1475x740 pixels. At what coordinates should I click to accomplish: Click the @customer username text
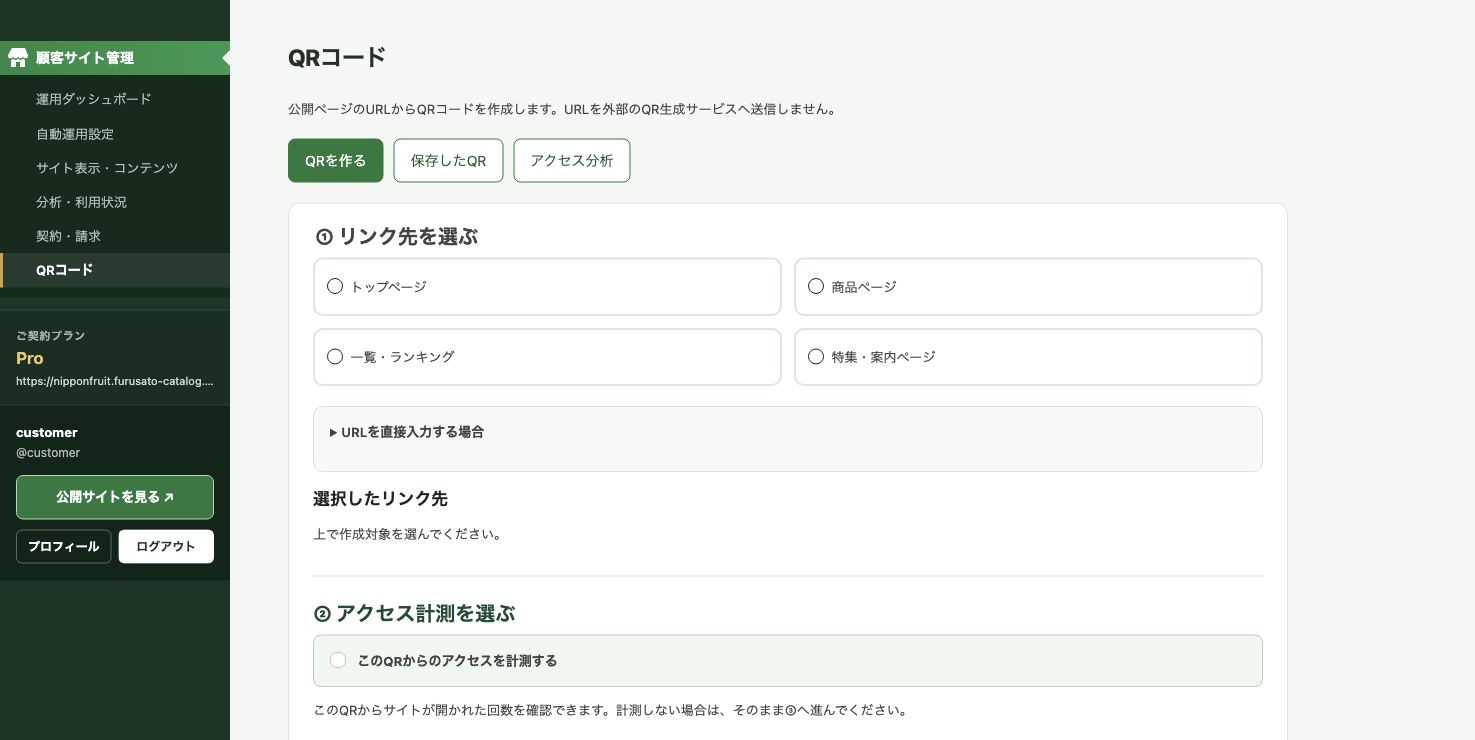tap(48, 453)
